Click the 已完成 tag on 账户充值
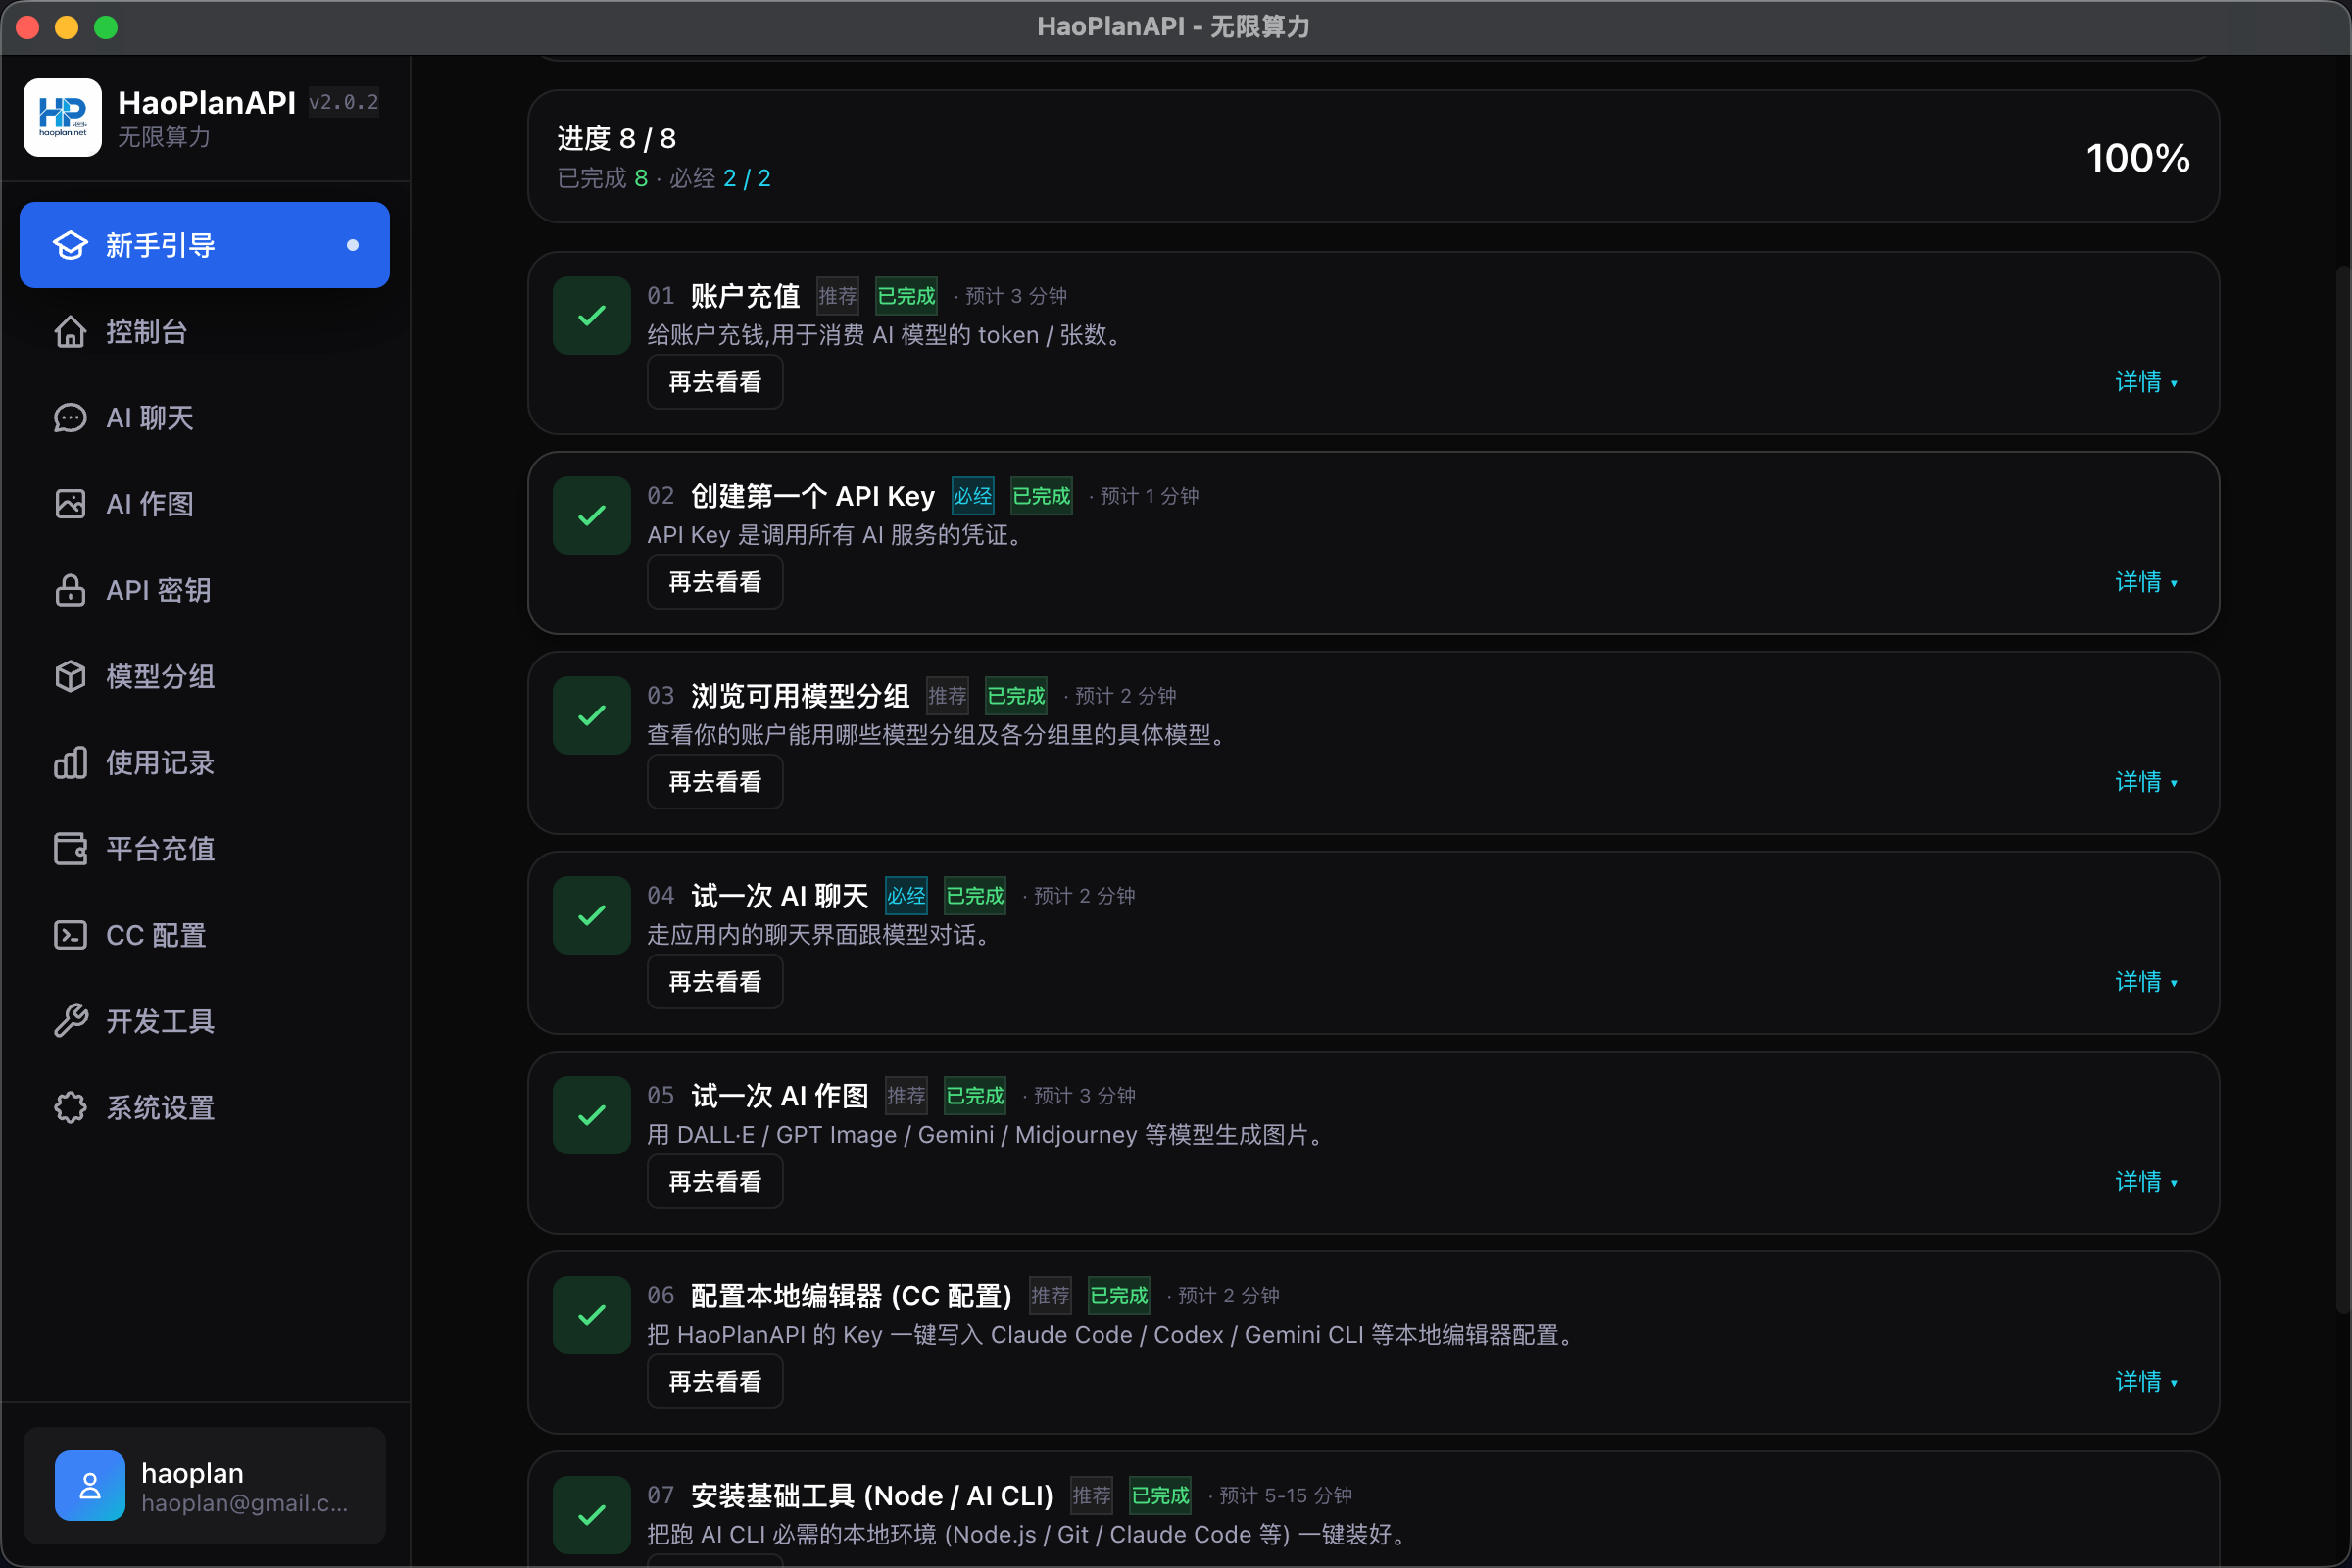The height and width of the screenshot is (1568, 2352). tap(907, 296)
